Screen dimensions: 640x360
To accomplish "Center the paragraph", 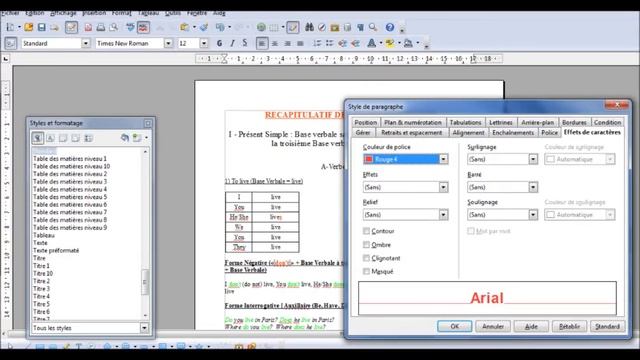I will (x=275, y=43).
